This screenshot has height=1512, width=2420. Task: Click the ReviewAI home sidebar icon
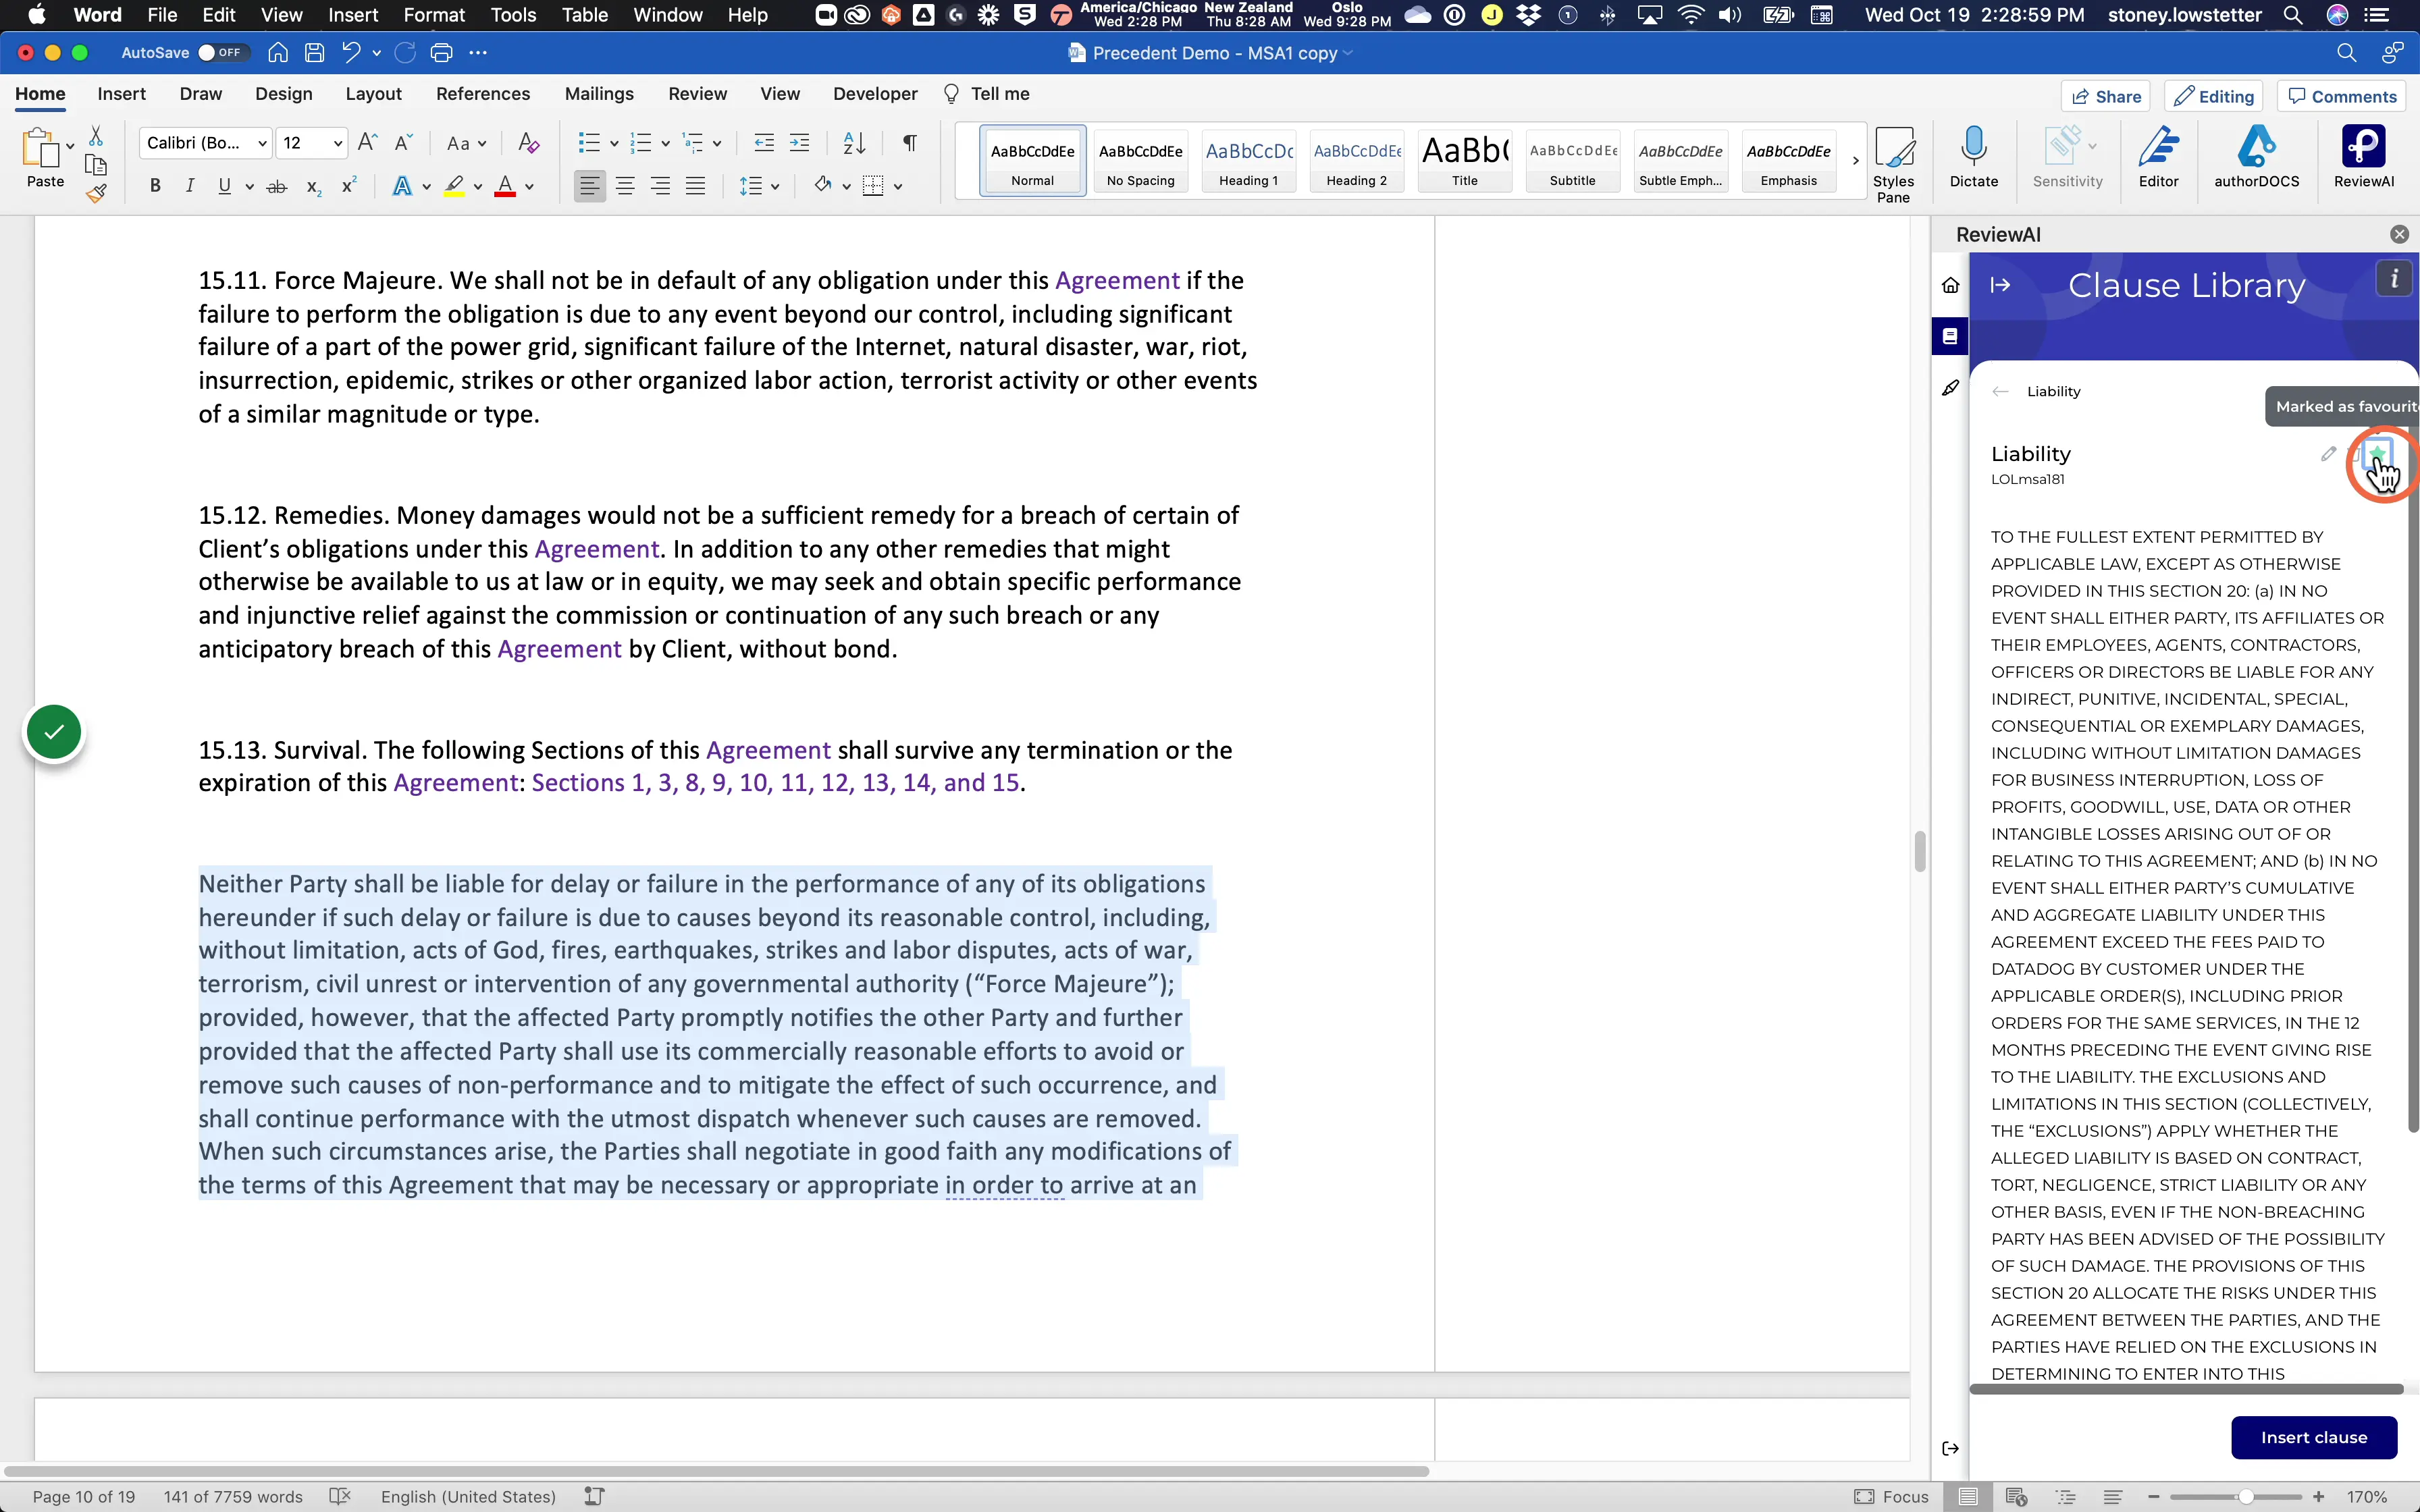(1950, 286)
